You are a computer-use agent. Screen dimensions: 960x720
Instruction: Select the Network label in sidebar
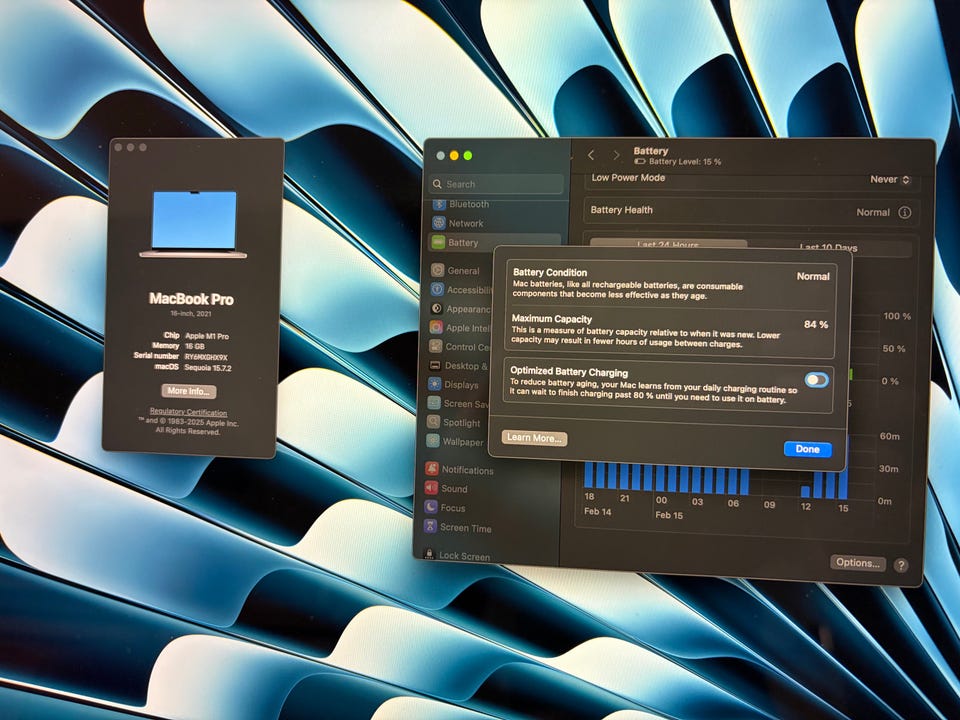tap(466, 223)
